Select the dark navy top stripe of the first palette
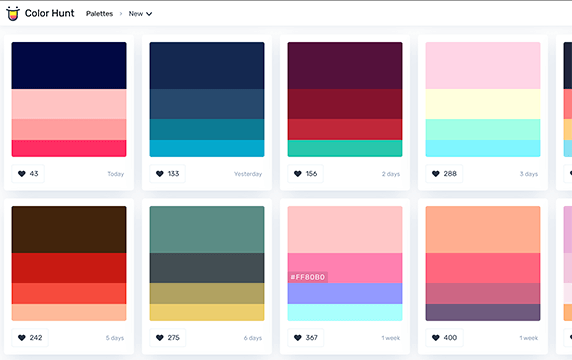Image resolution: width=572 pixels, height=360 pixels. tap(69, 66)
